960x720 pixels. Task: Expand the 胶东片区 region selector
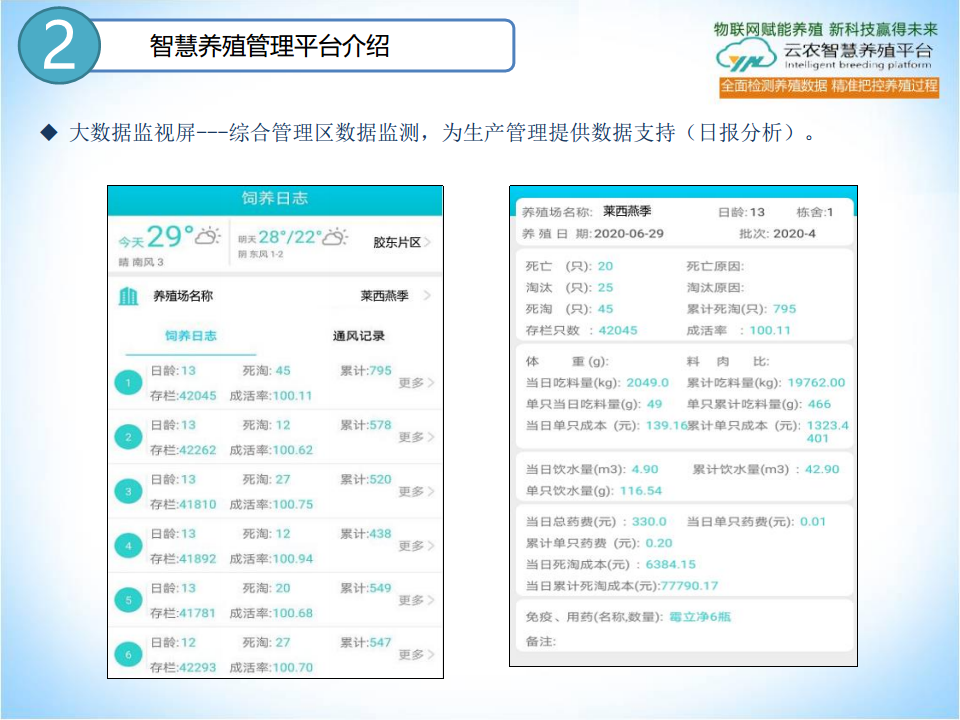click(x=402, y=242)
